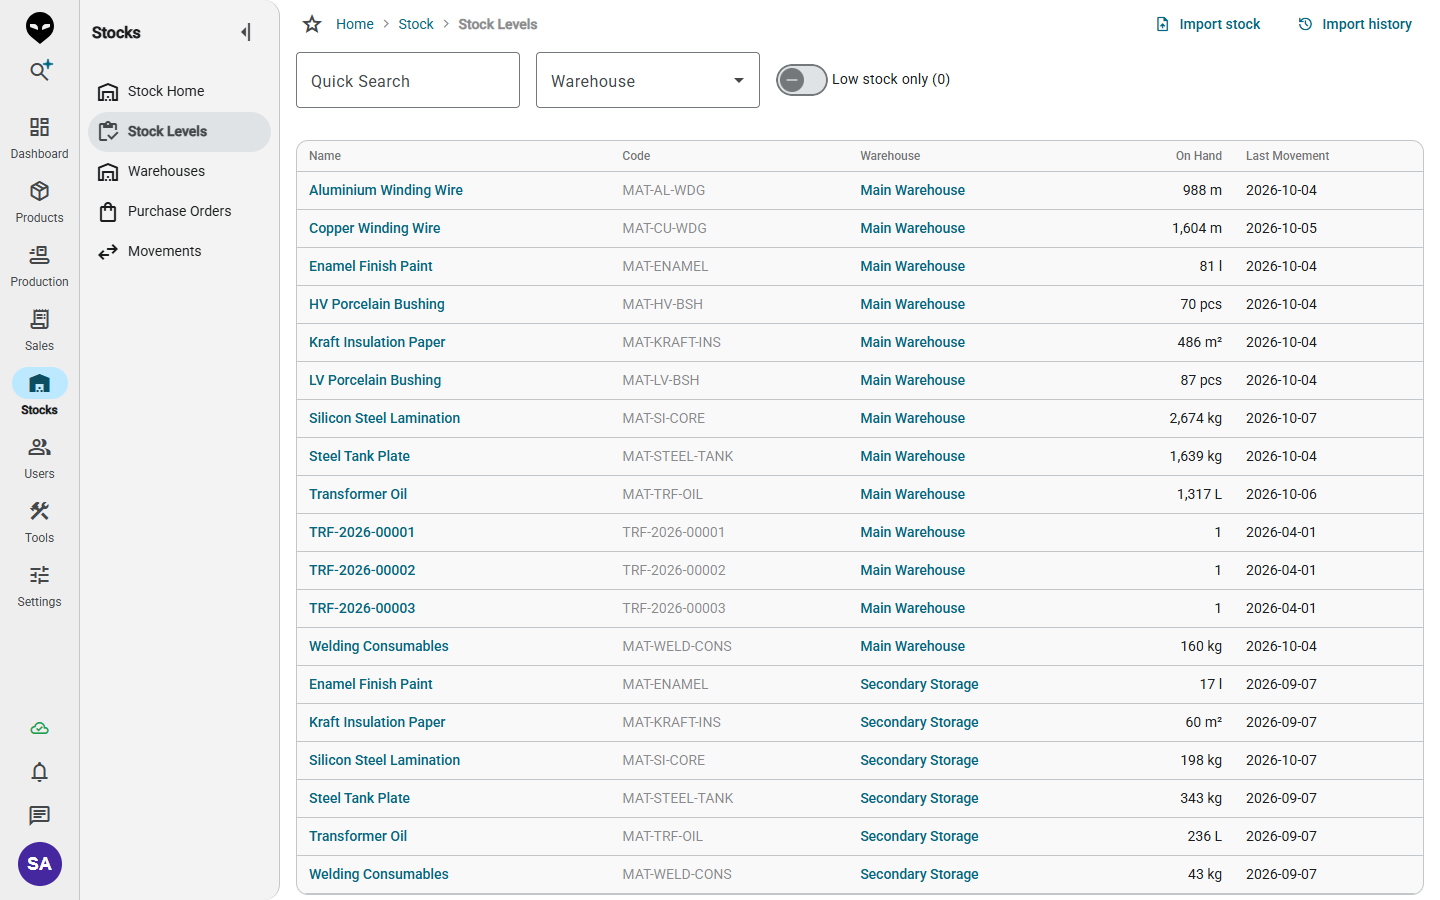Sort by On Hand column header
This screenshot has width=1440, height=900.
click(x=1198, y=156)
